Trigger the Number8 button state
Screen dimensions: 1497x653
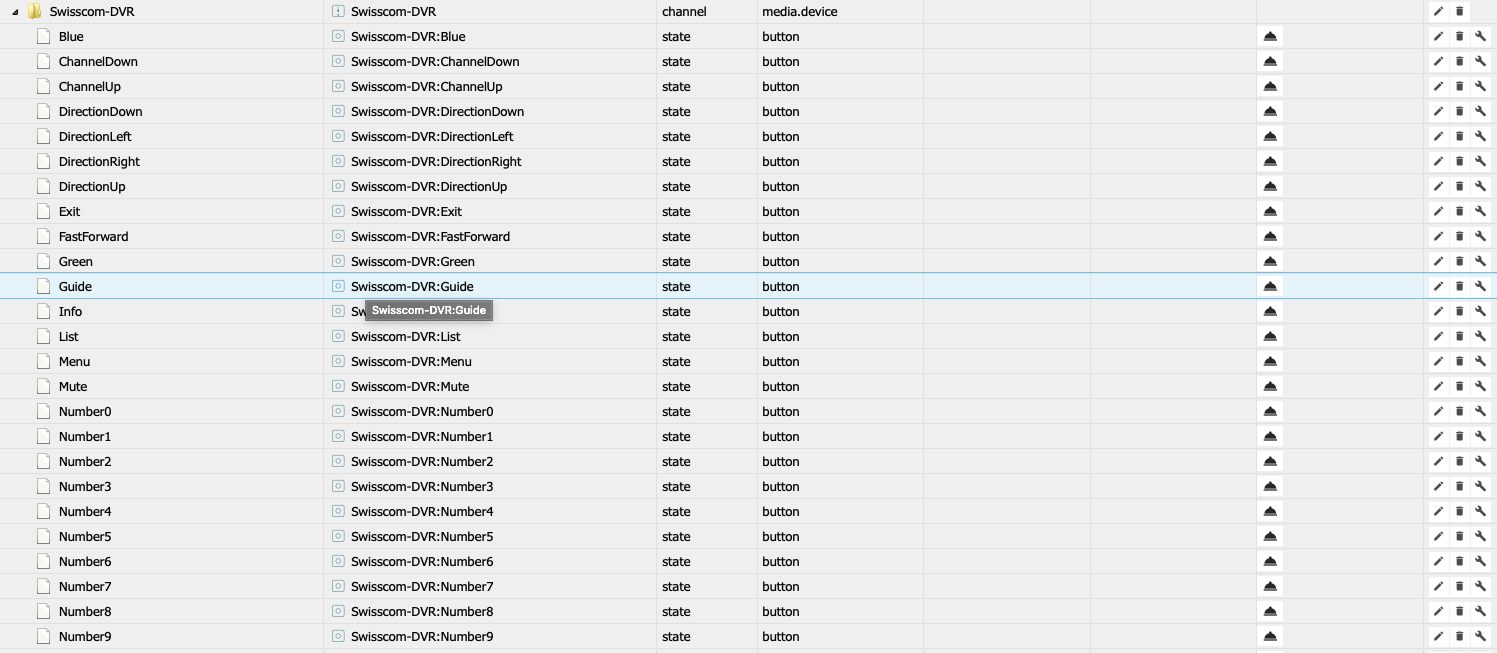click(x=1270, y=611)
